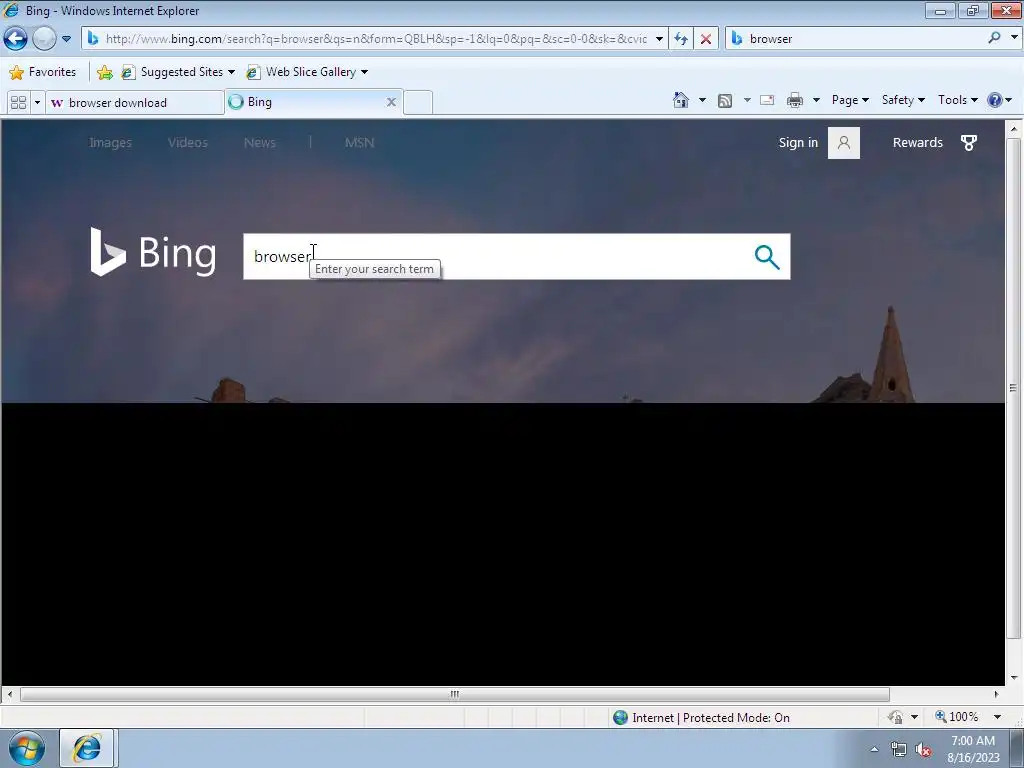The width and height of the screenshot is (1024, 768).
Task: Go back with the Back arrow button
Action: pos(16,39)
